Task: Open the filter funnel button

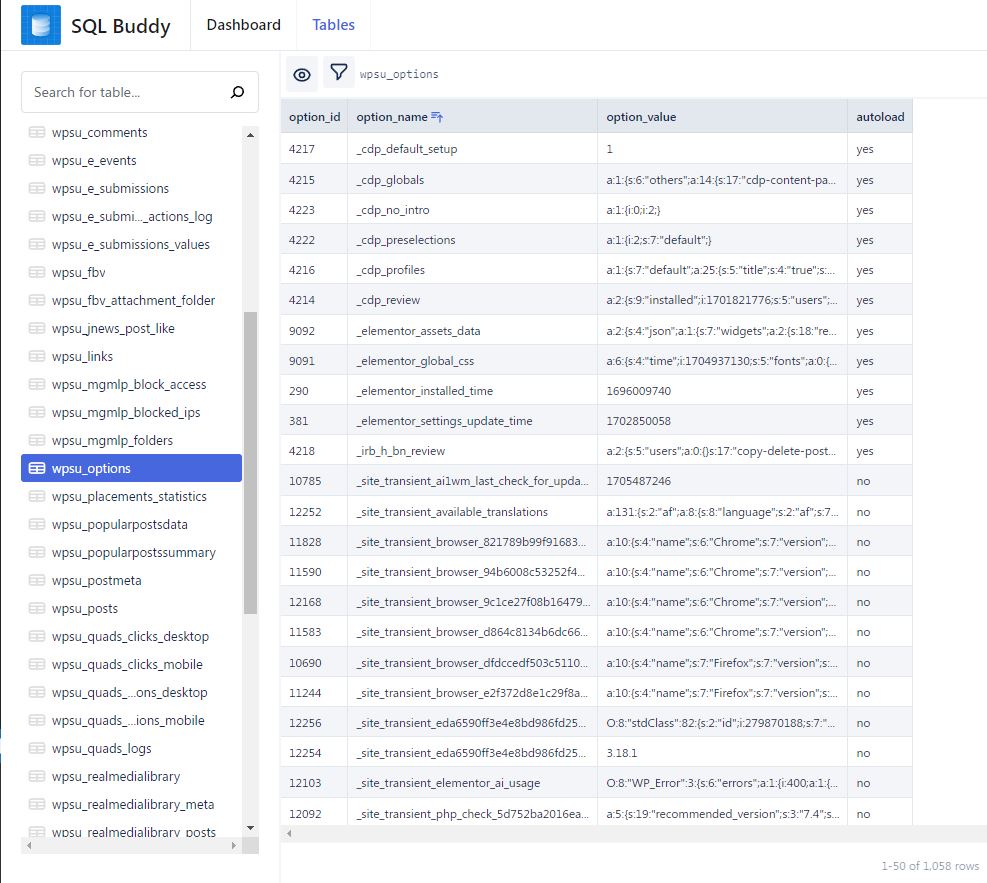Action: [x=339, y=72]
